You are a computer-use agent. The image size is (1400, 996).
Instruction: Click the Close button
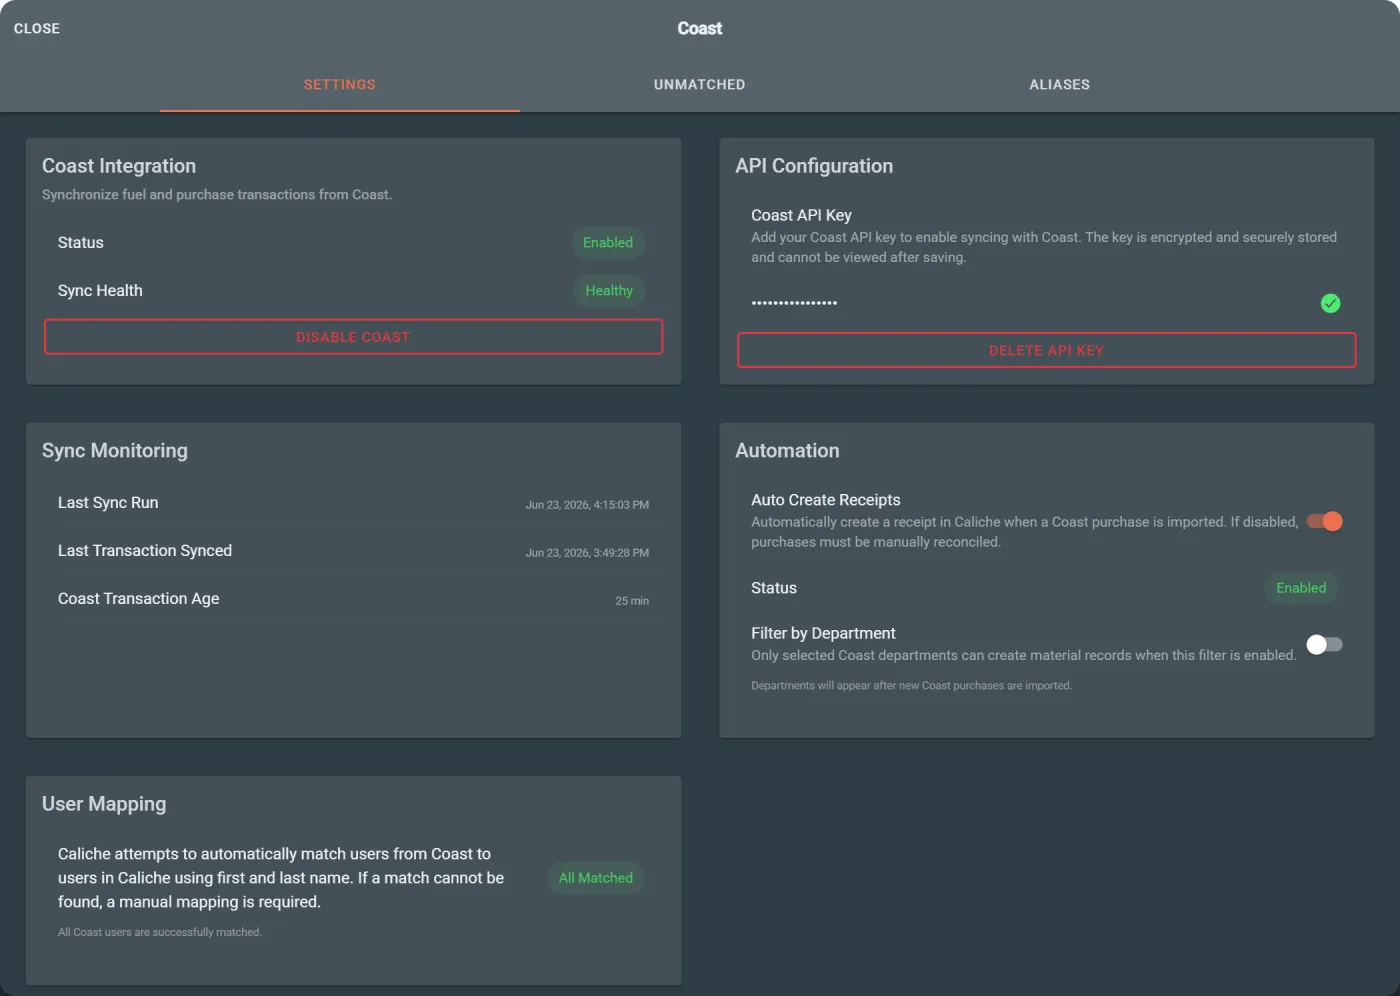(37, 29)
